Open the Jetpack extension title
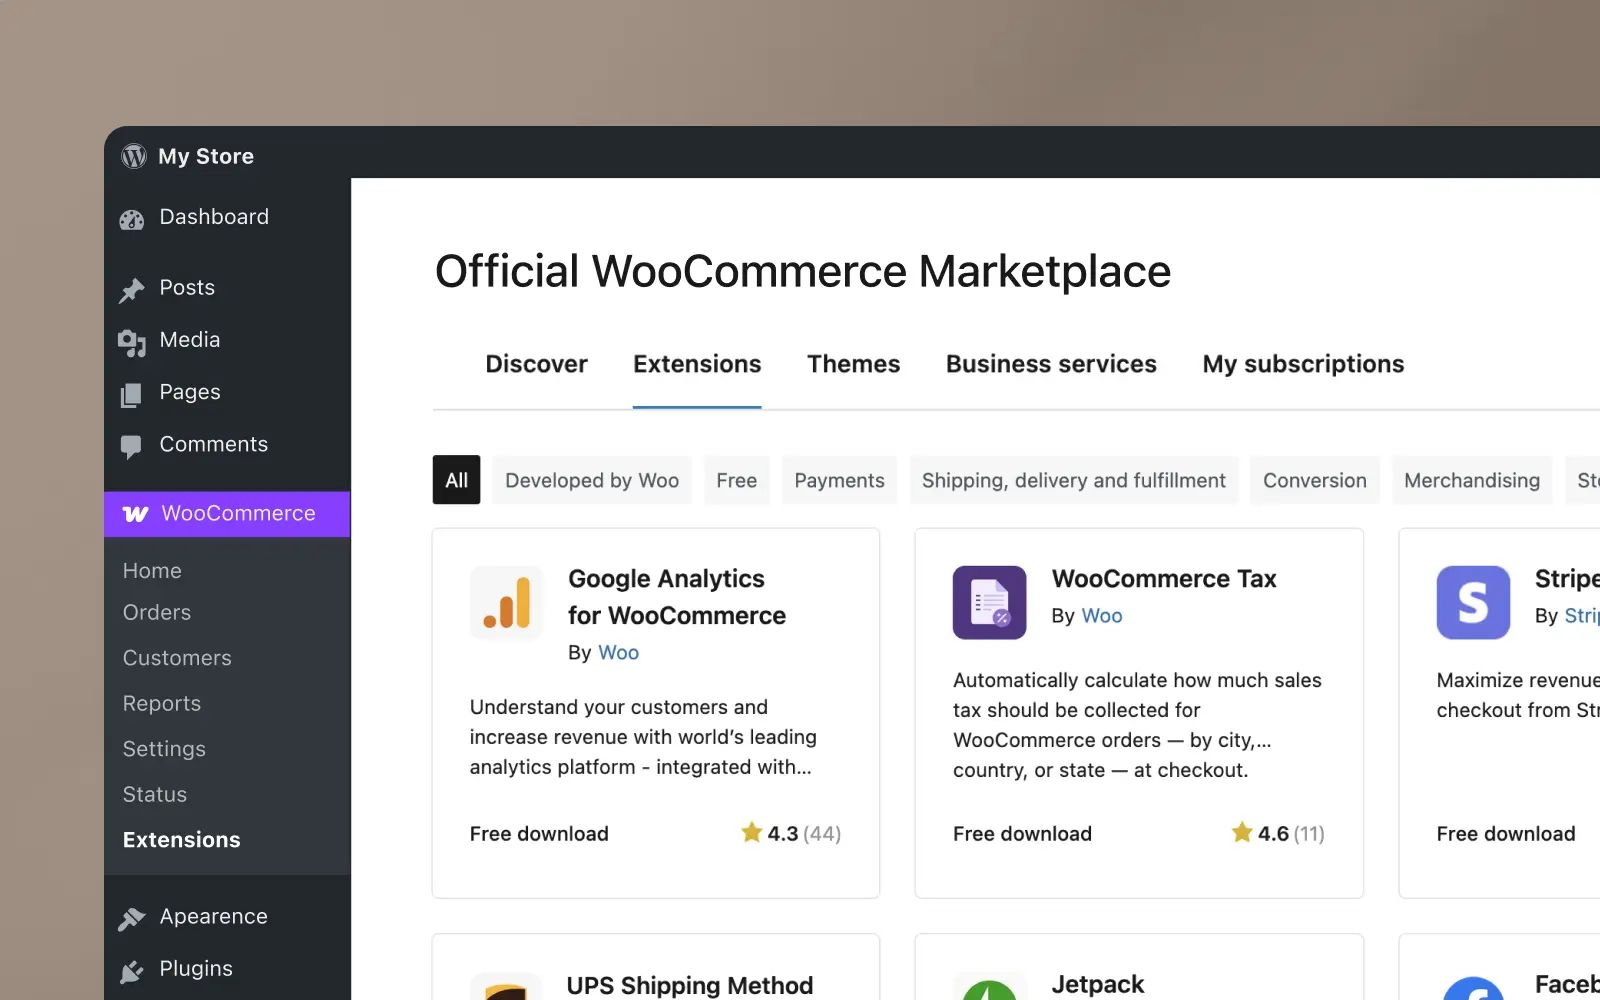1600x1000 pixels. coord(1097,985)
